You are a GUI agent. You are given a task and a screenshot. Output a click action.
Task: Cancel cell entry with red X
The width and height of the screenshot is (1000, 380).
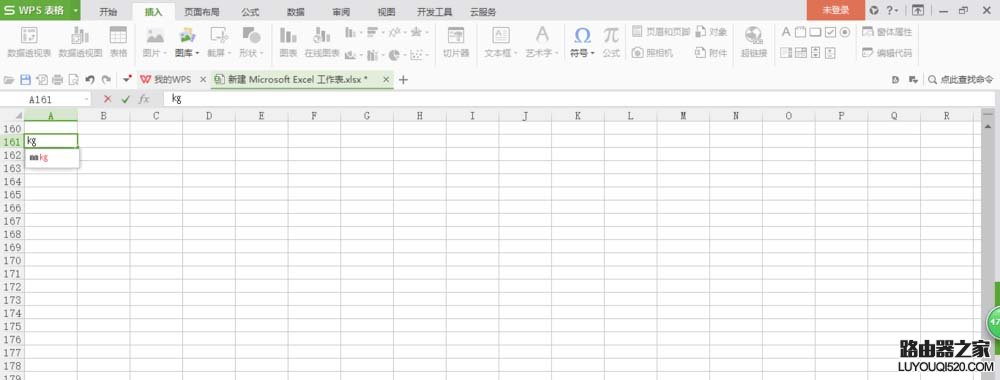pos(107,99)
